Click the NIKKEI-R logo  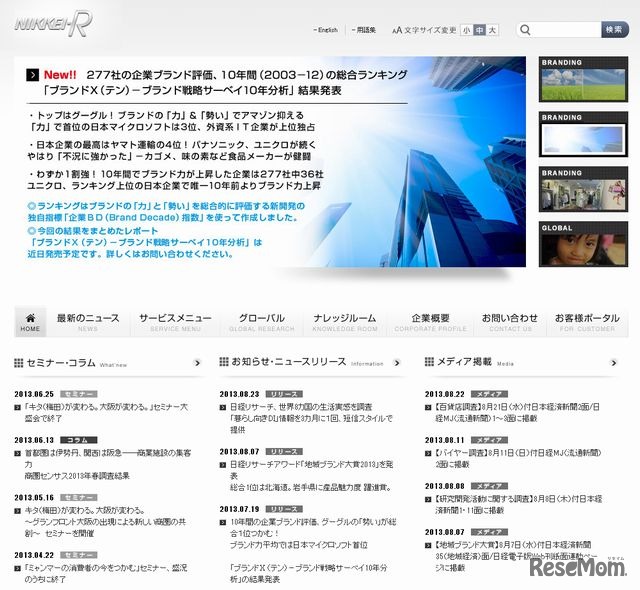[x=53, y=24]
